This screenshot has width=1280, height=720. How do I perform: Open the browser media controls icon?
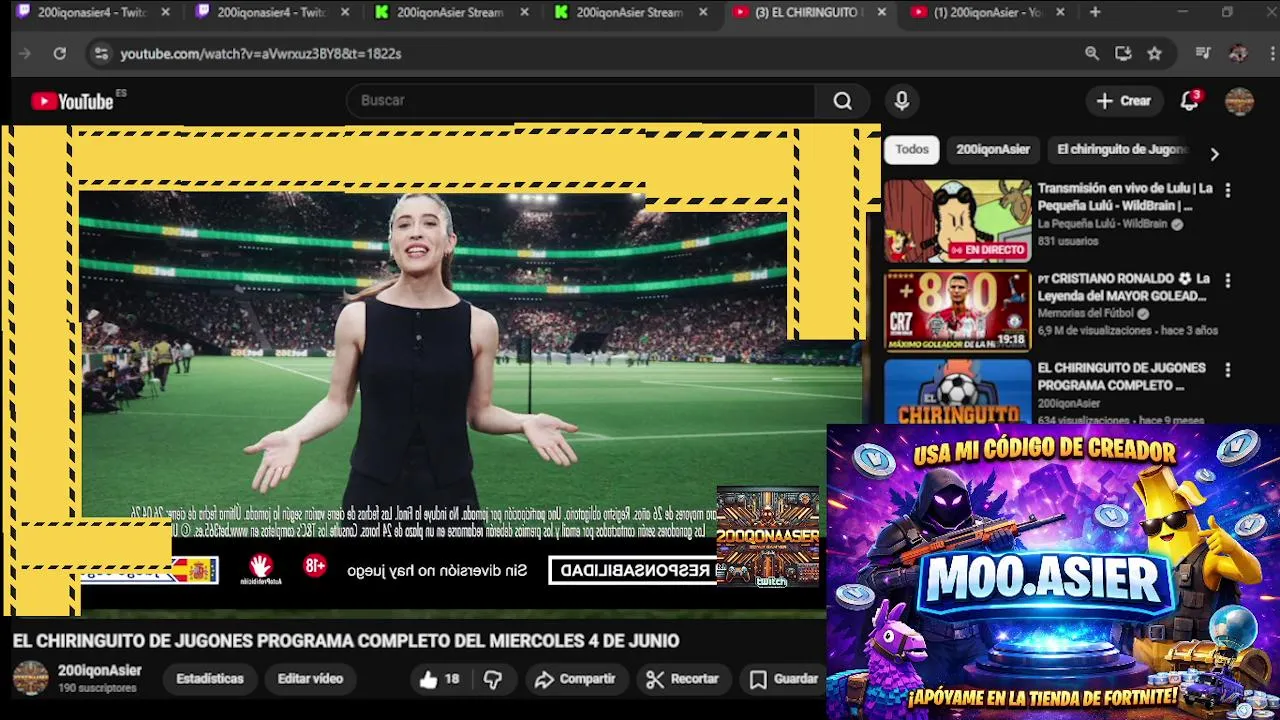tap(1204, 54)
